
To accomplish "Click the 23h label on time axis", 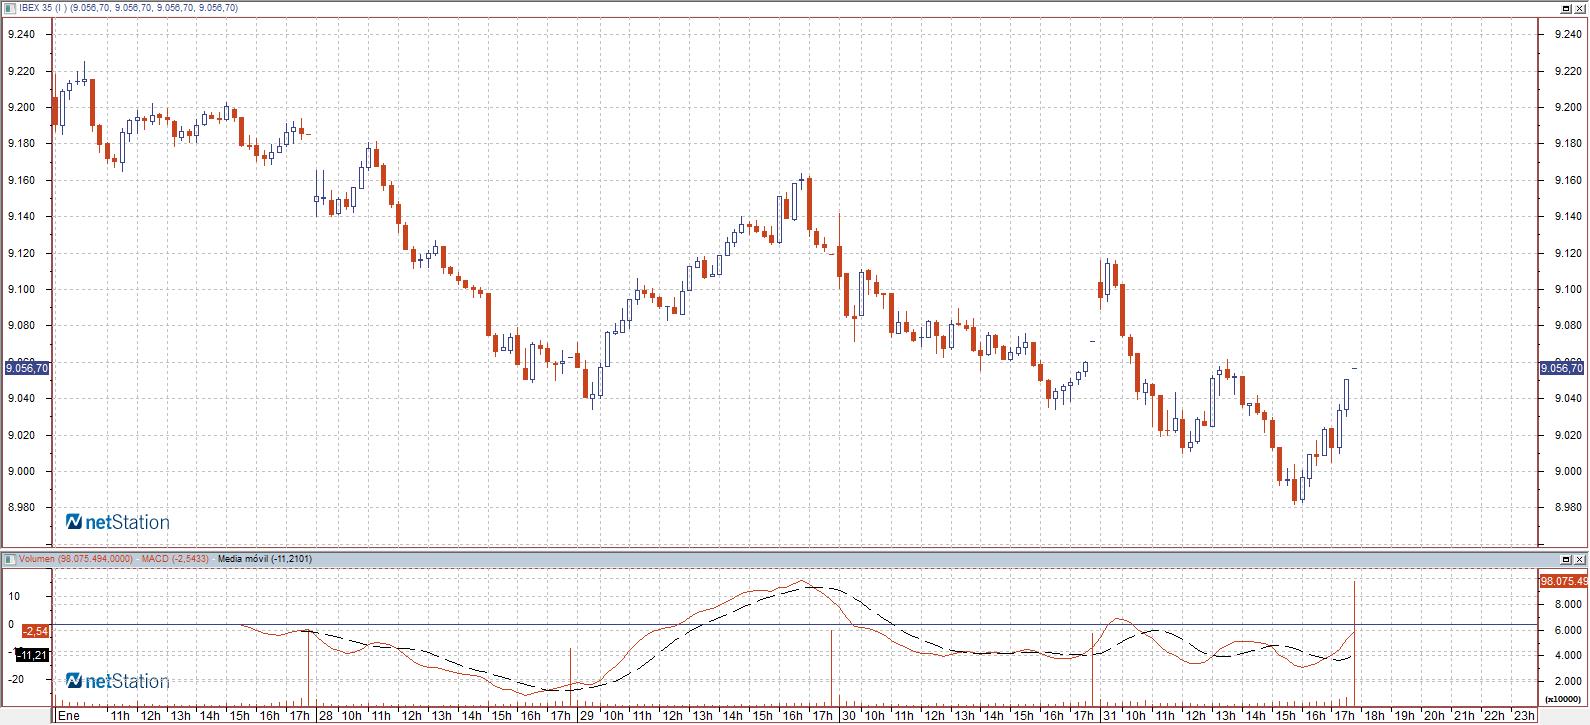I will pyautogui.click(x=1523, y=716).
